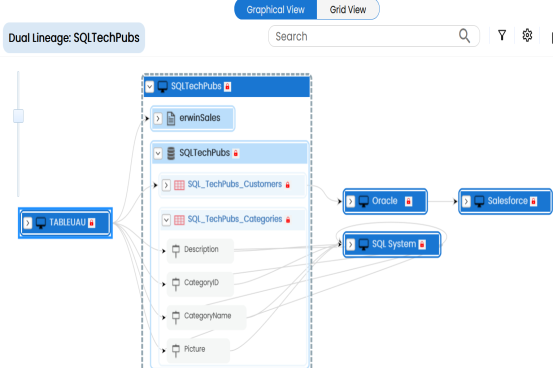This screenshot has height=368, width=553.
Task: Open the settings gear icon
Action: pos(527,35)
